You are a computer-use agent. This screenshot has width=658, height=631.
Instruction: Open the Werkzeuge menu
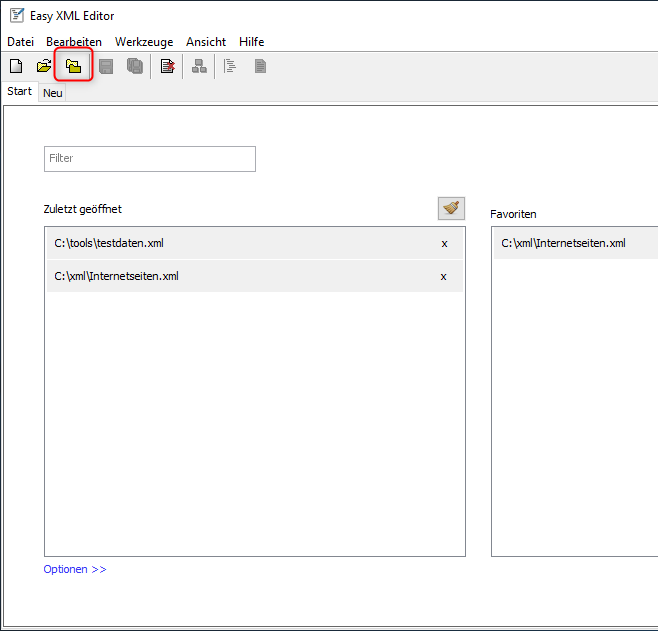click(x=144, y=42)
